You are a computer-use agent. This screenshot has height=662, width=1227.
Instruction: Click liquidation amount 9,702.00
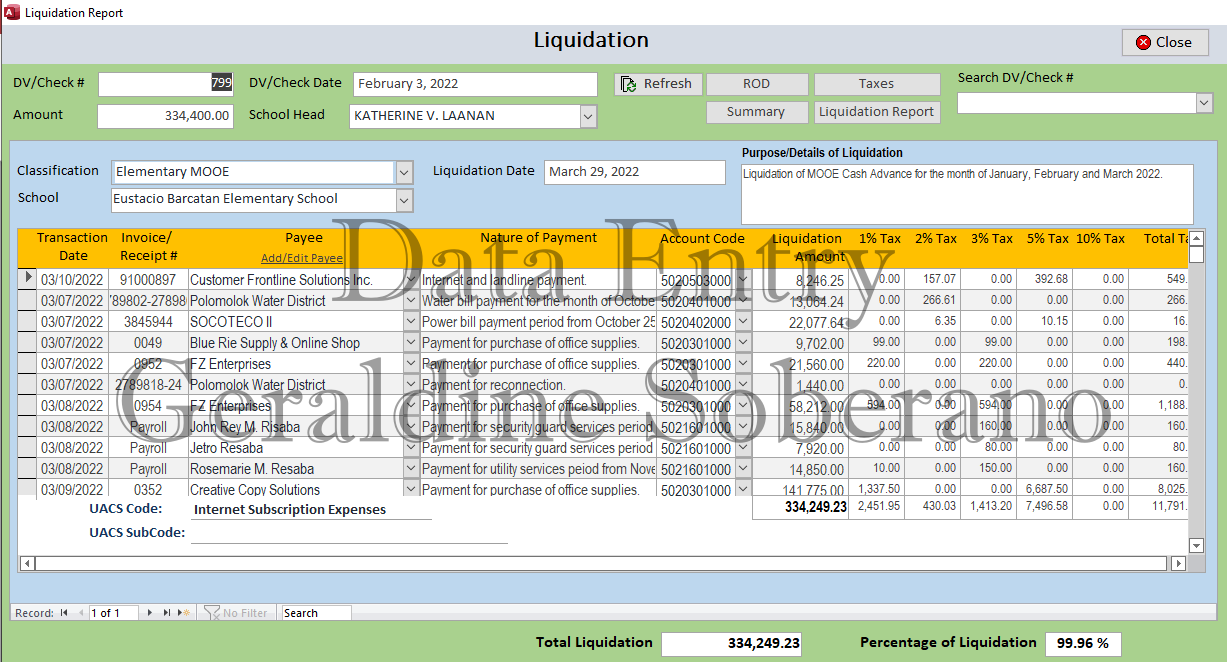tap(799, 343)
